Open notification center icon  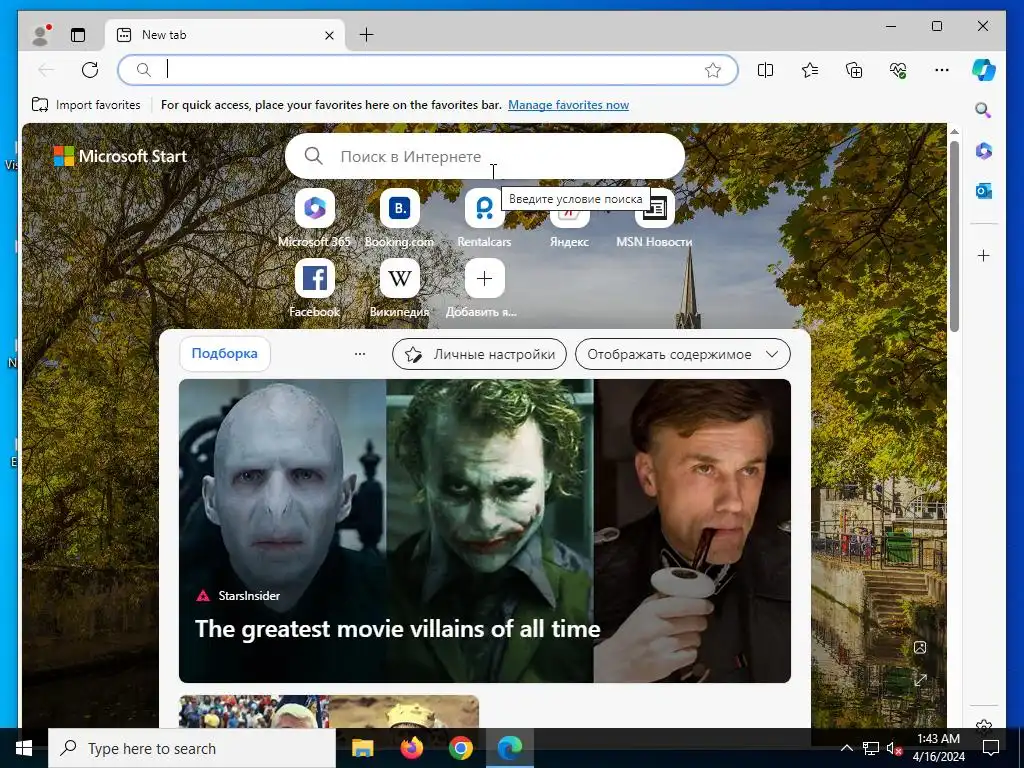(x=991, y=748)
